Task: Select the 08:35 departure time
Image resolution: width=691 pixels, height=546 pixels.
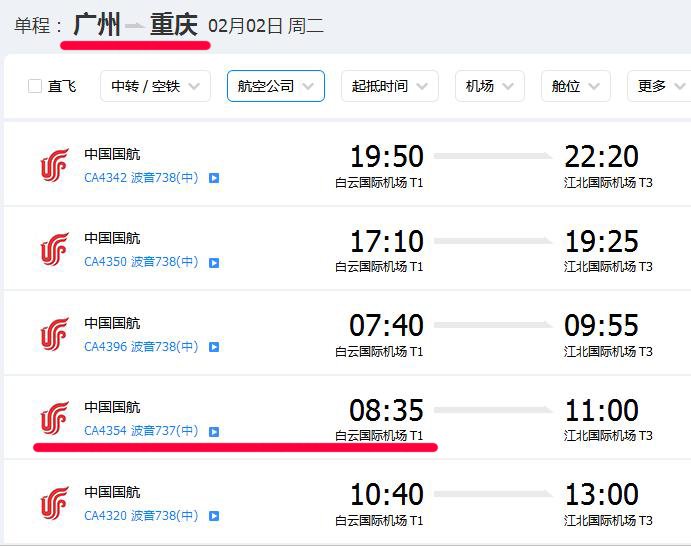Action: [x=386, y=410]
